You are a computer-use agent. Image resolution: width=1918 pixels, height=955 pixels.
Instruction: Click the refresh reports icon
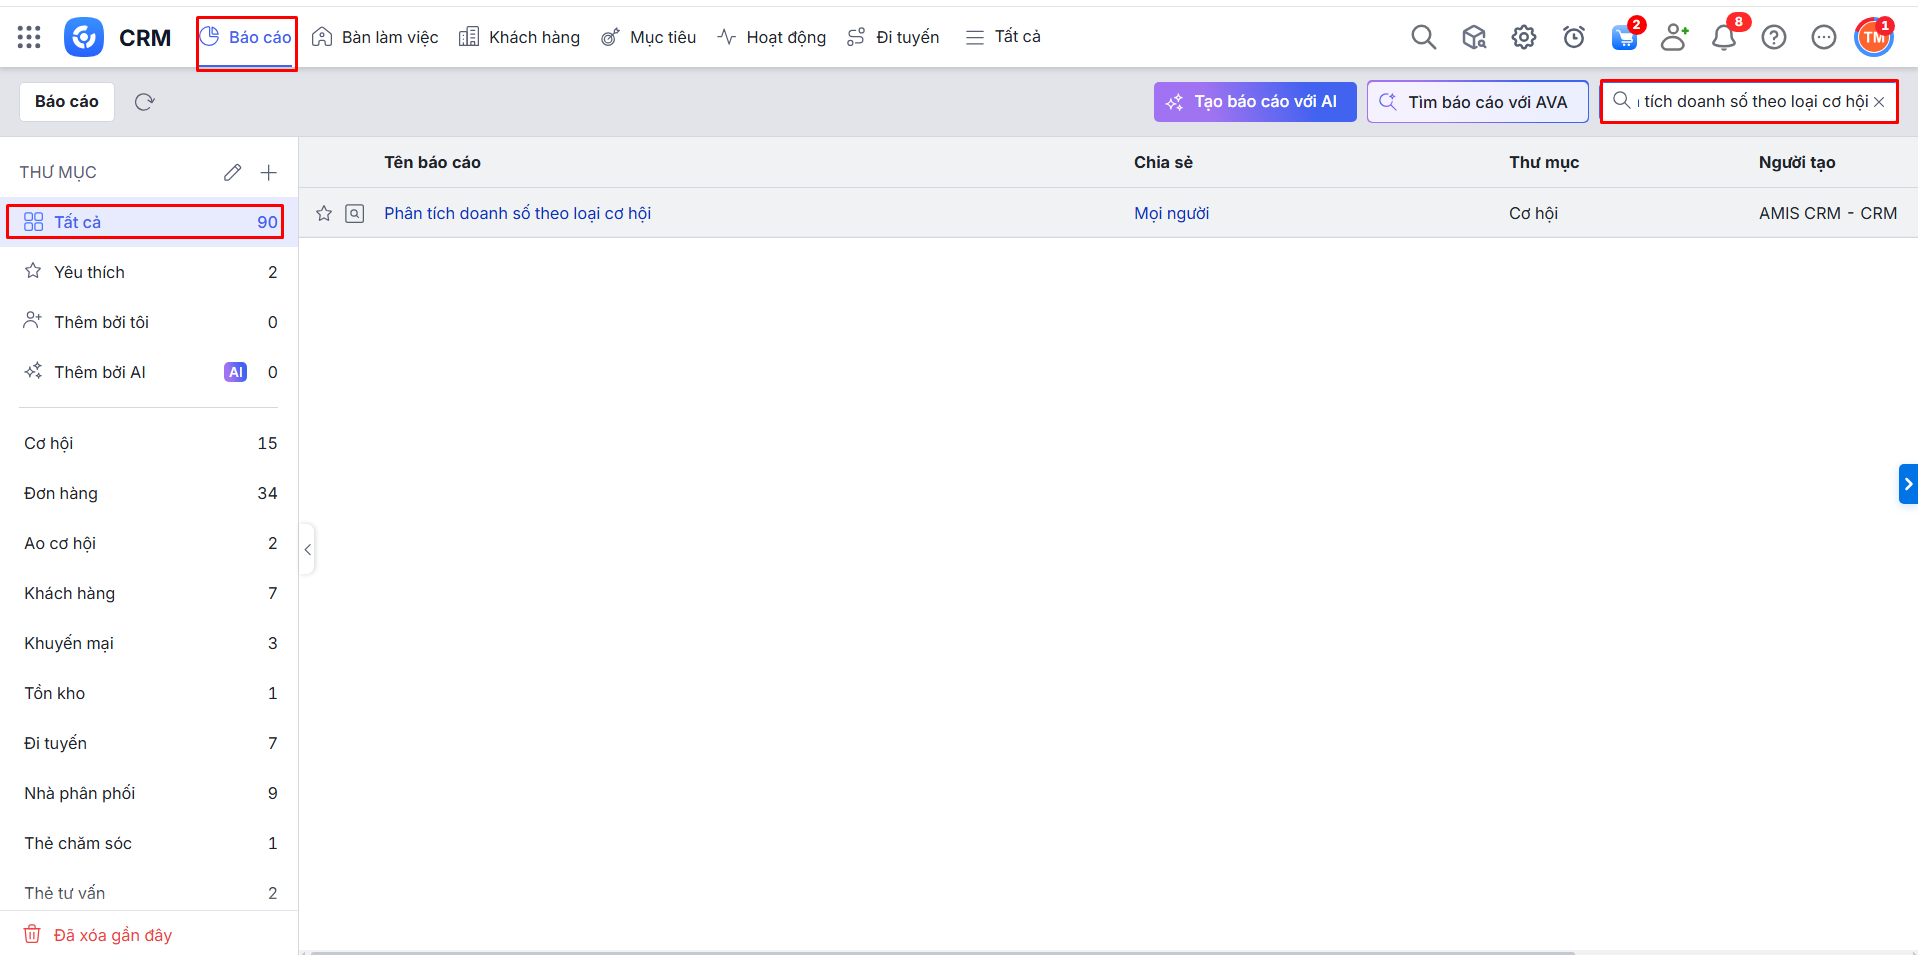144,102
